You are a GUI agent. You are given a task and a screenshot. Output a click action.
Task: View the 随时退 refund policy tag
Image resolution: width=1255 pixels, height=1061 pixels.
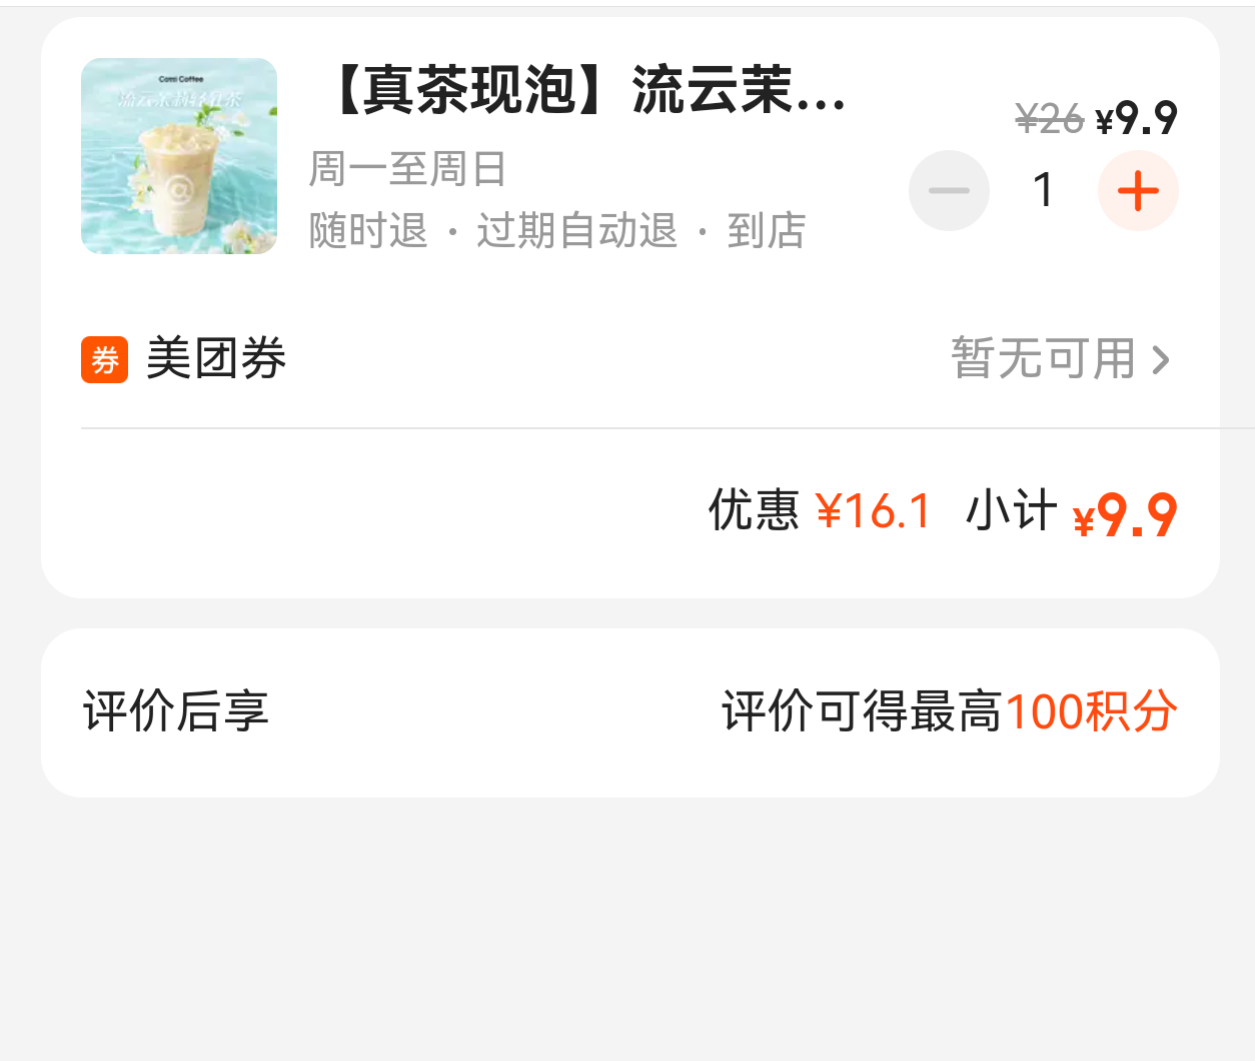(x=368, y=231)
